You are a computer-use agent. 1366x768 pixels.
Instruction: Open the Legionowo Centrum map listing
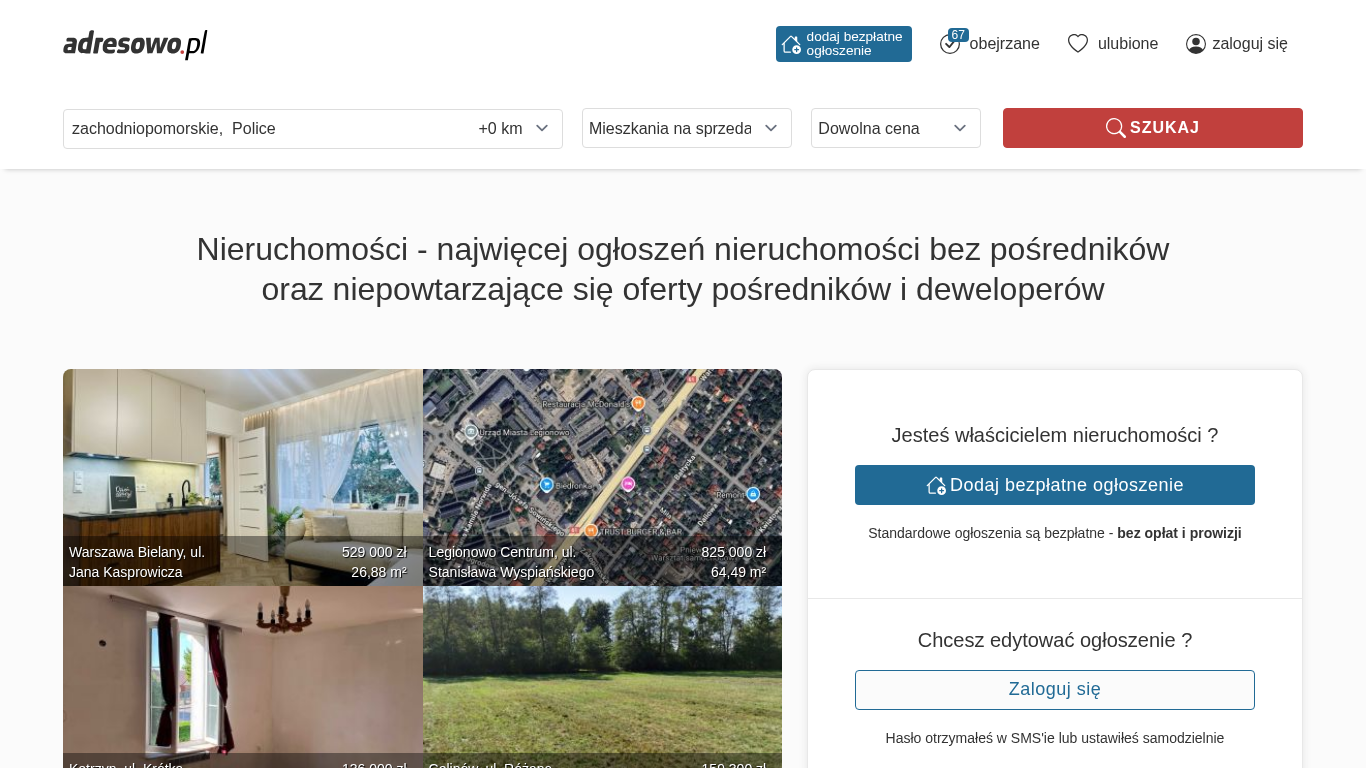[x=602, y=460]
